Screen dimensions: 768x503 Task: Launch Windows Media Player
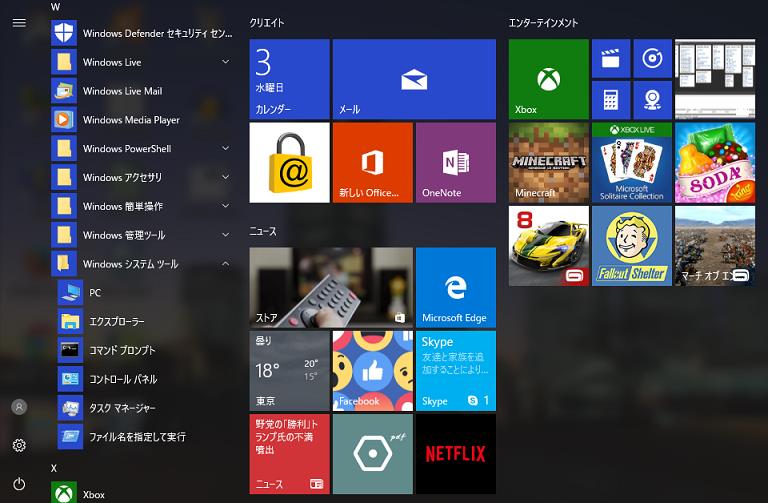click(x=142, y=120)
